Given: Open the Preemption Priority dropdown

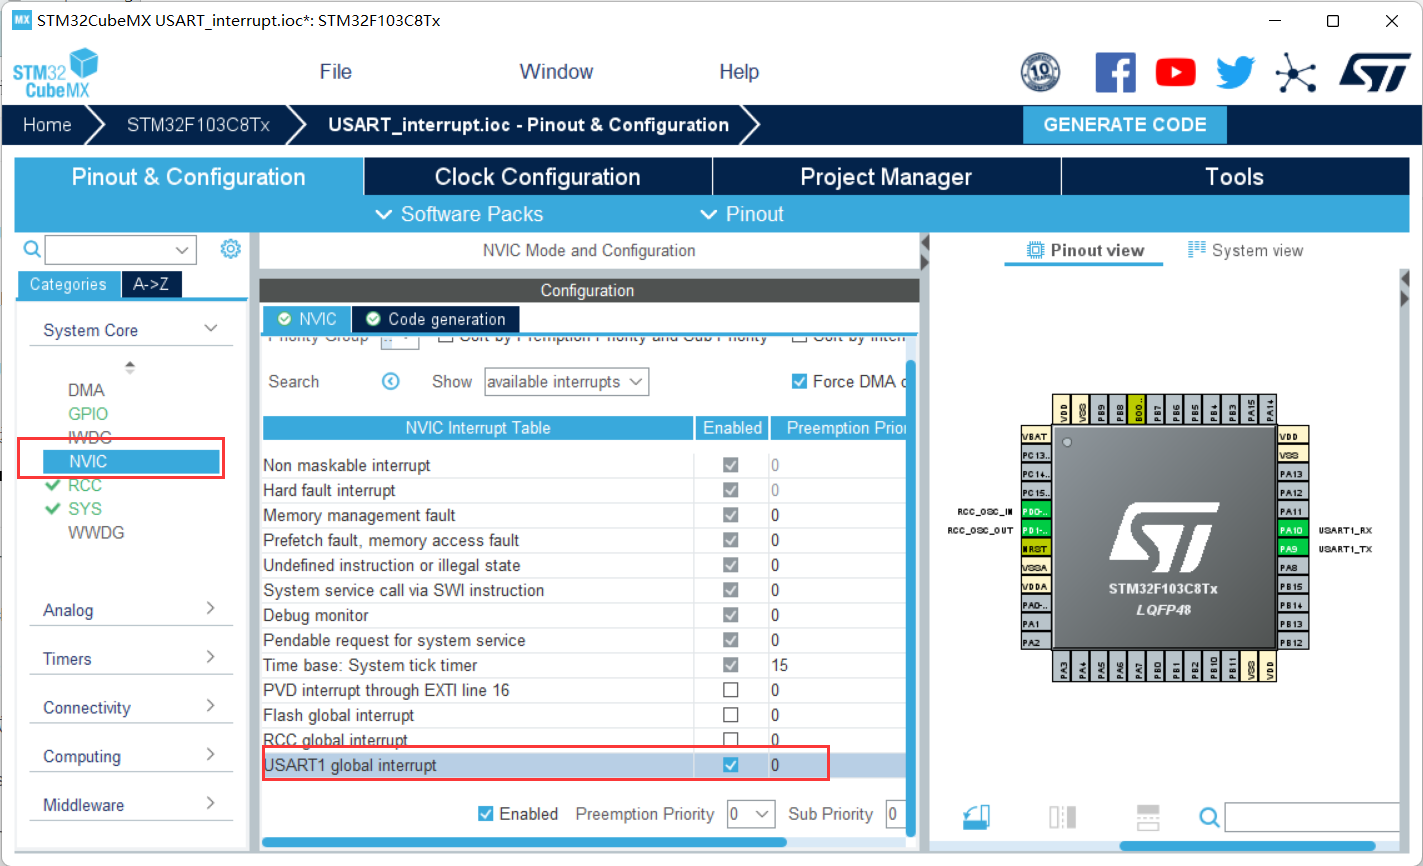Looking at the screenshot, I should click(751, 814).
